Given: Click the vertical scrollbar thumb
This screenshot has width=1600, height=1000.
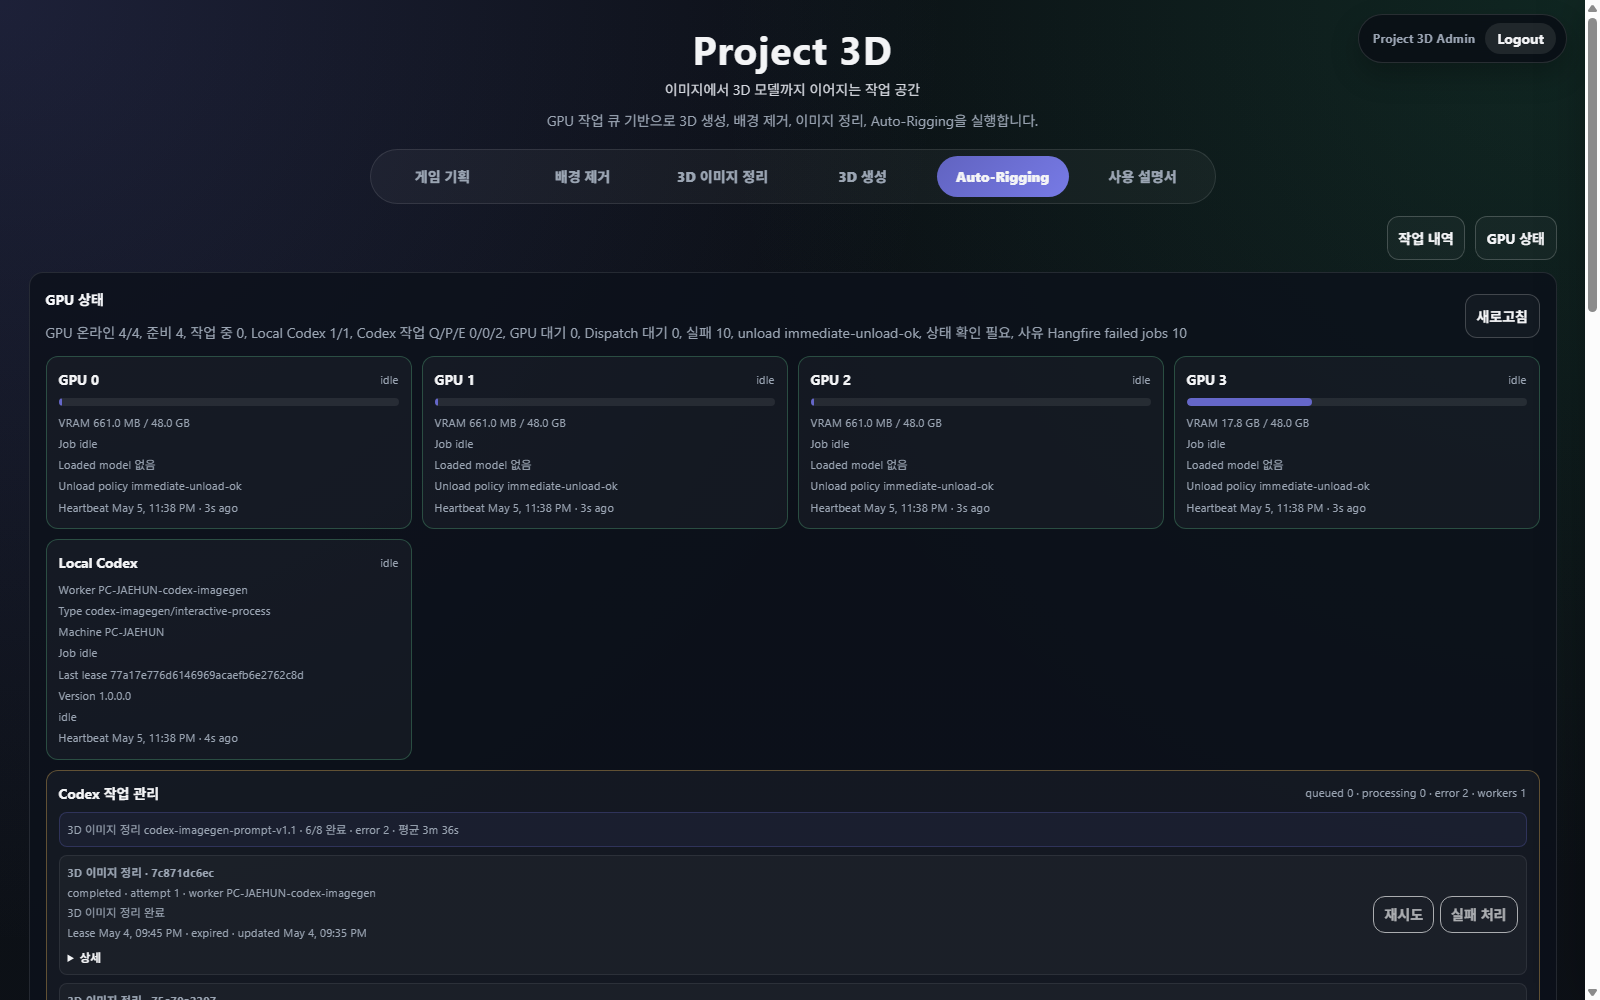Looking at the screenshot, I should click(1592, 164).
